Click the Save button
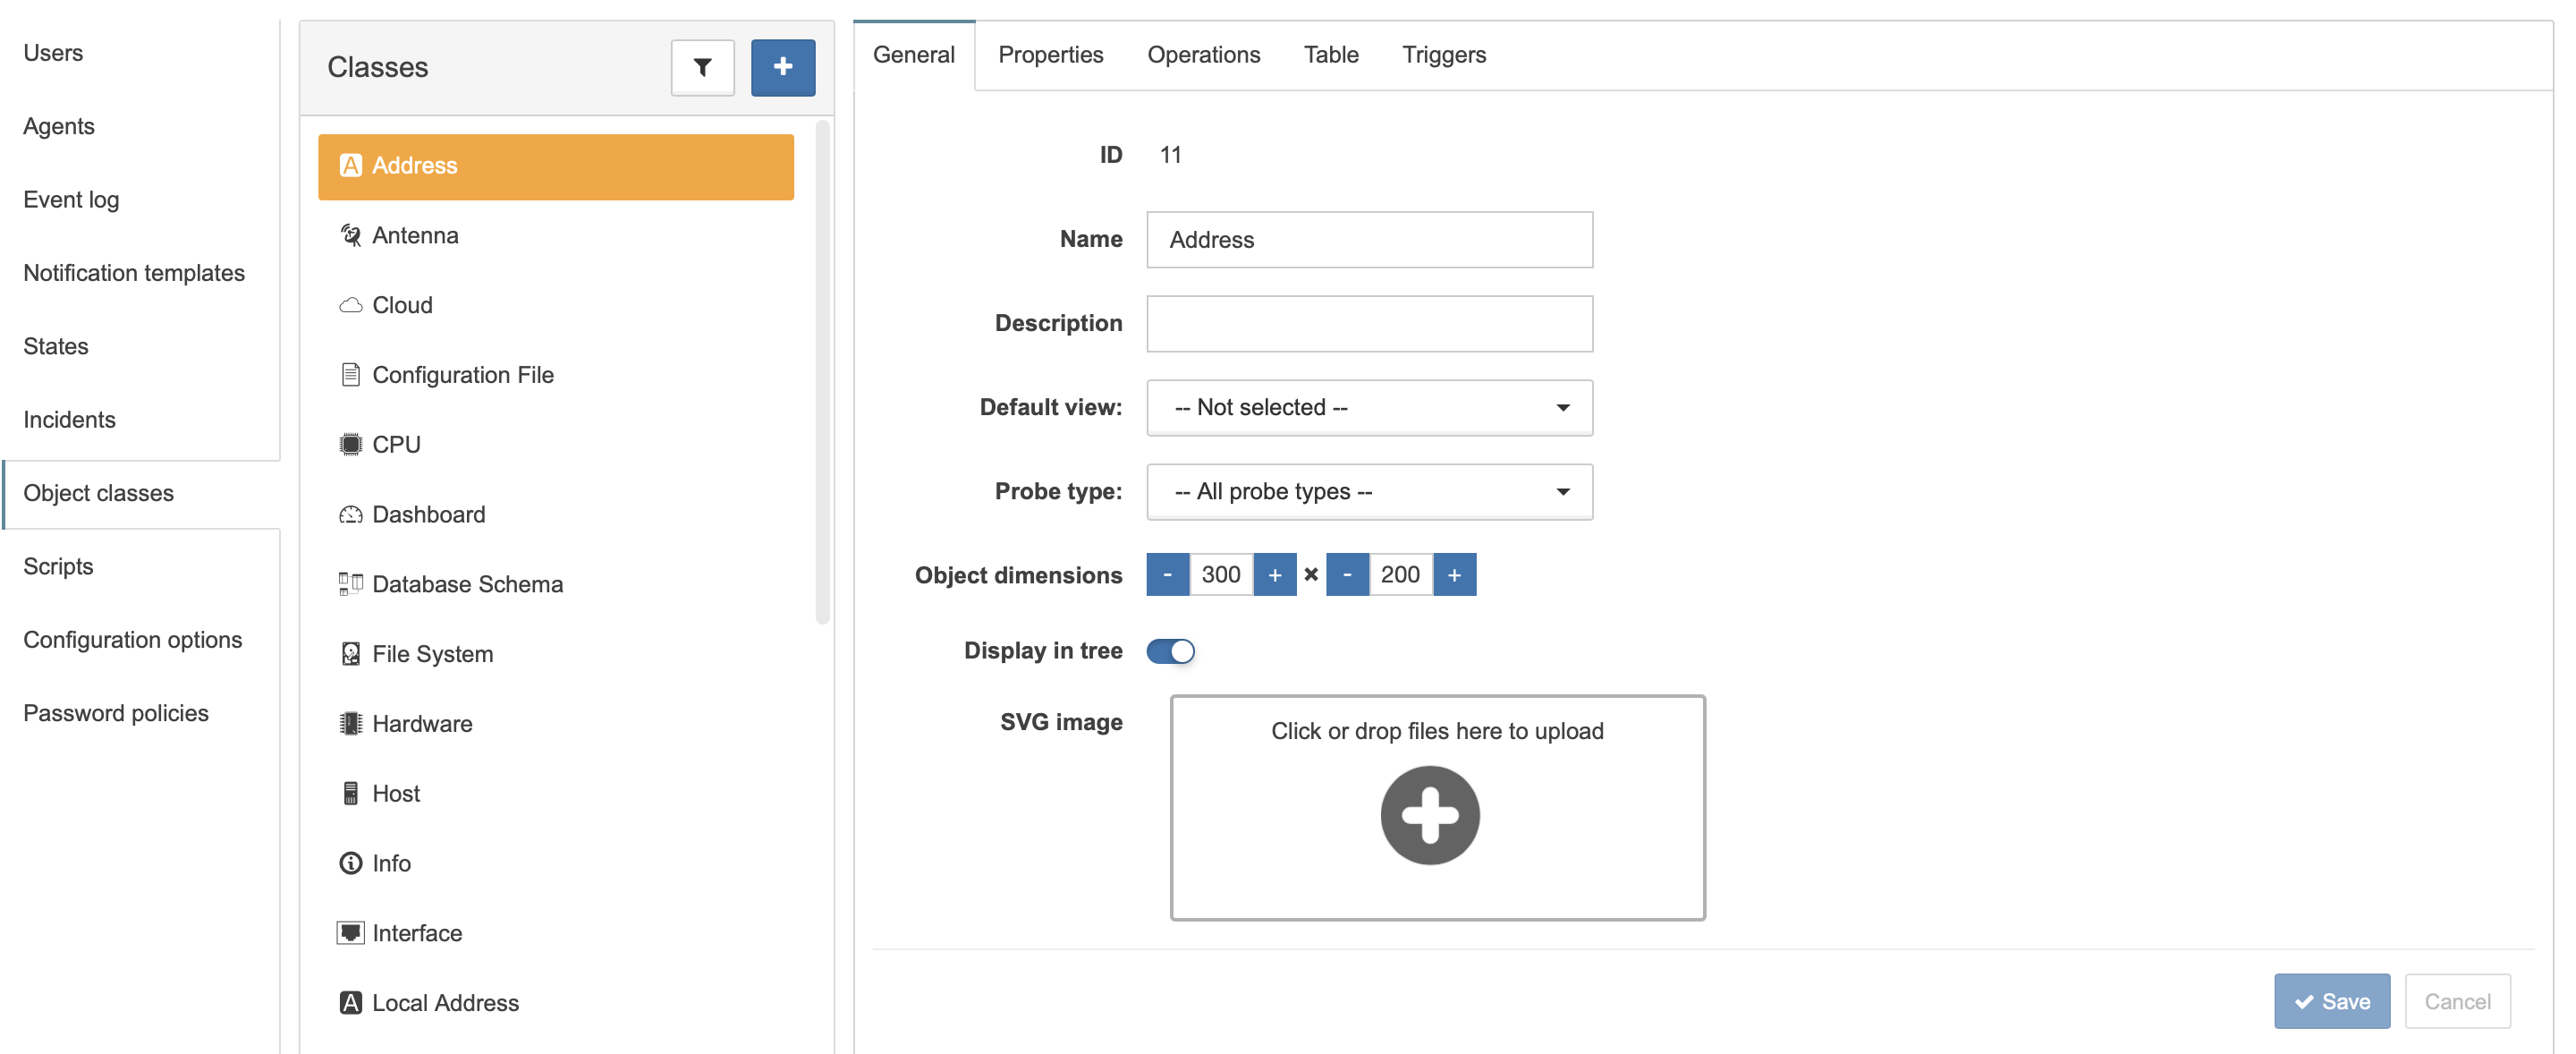The width and height of the screenshot is (2576, 1054). (2331, 1001)
